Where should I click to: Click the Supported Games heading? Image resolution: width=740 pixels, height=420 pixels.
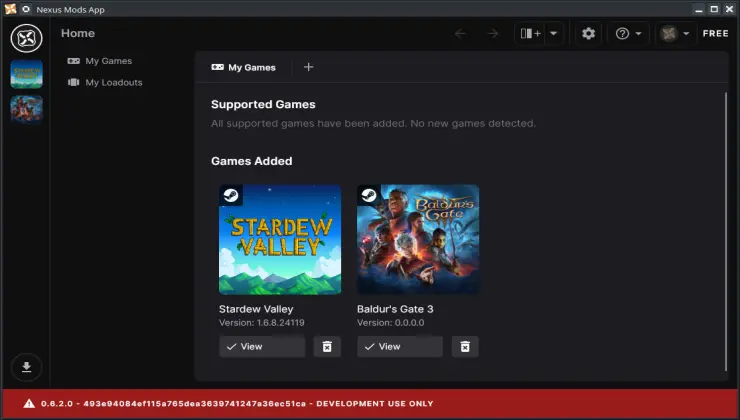click(x=263, y=104)
